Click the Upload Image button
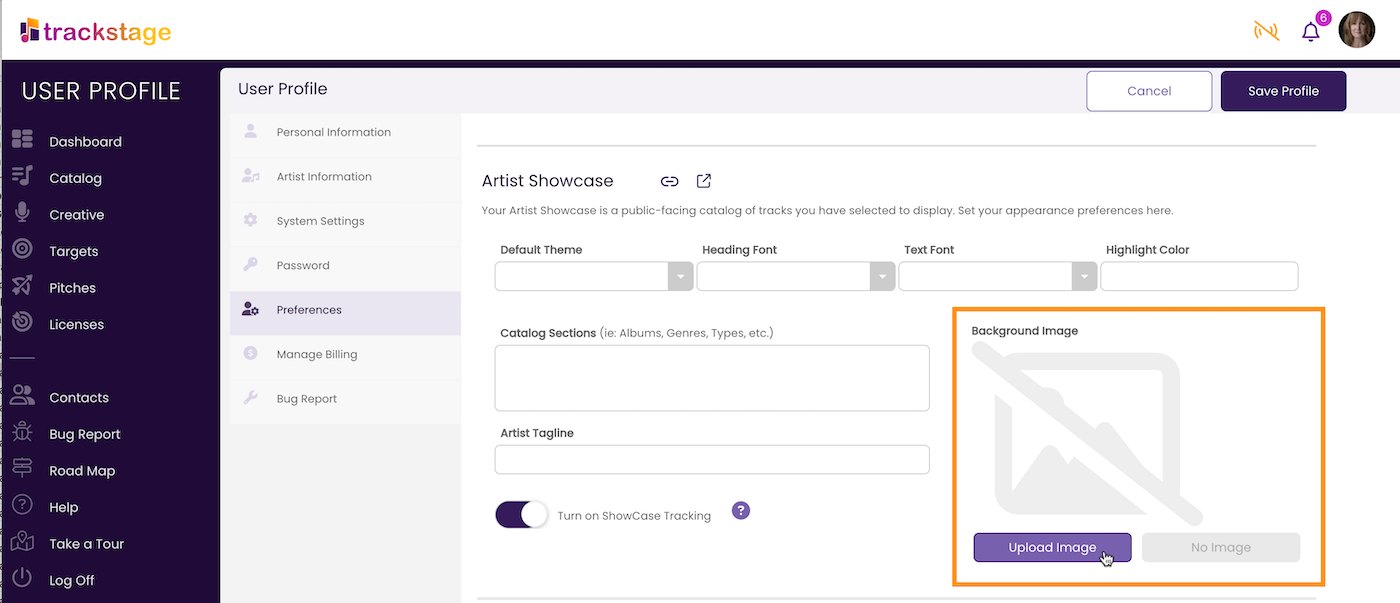1400x603 pixels. coord(1052,547)
